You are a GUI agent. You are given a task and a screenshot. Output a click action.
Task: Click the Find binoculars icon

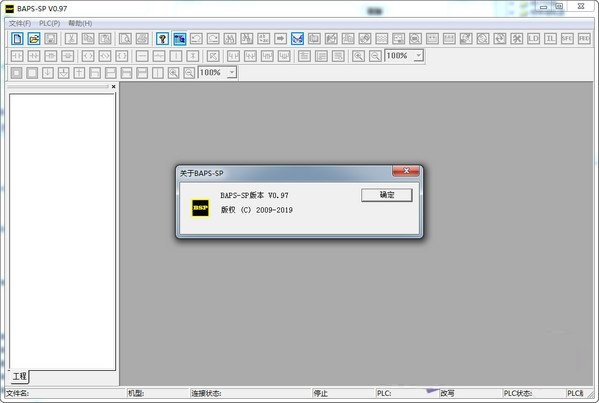[x=230, y=39]
